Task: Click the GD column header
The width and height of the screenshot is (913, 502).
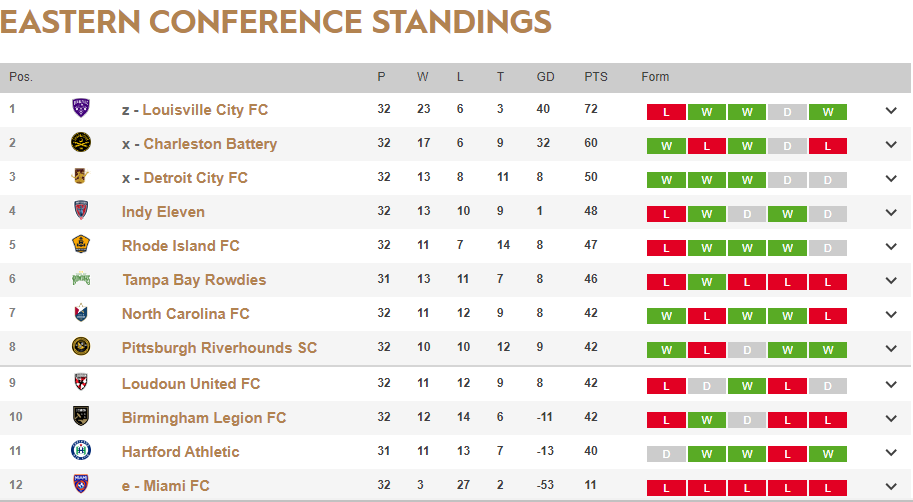Action: pos(545,77)
